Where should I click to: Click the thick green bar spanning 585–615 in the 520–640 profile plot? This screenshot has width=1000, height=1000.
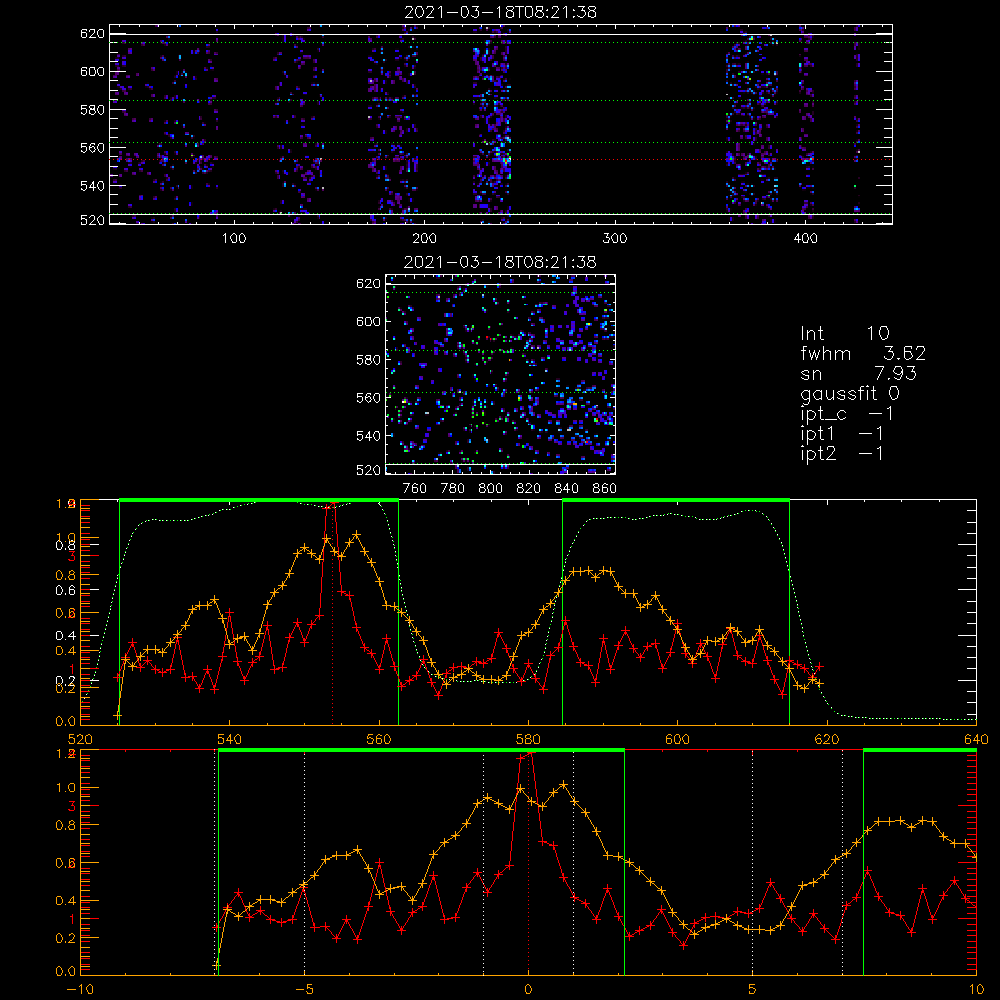pos(676,500)
